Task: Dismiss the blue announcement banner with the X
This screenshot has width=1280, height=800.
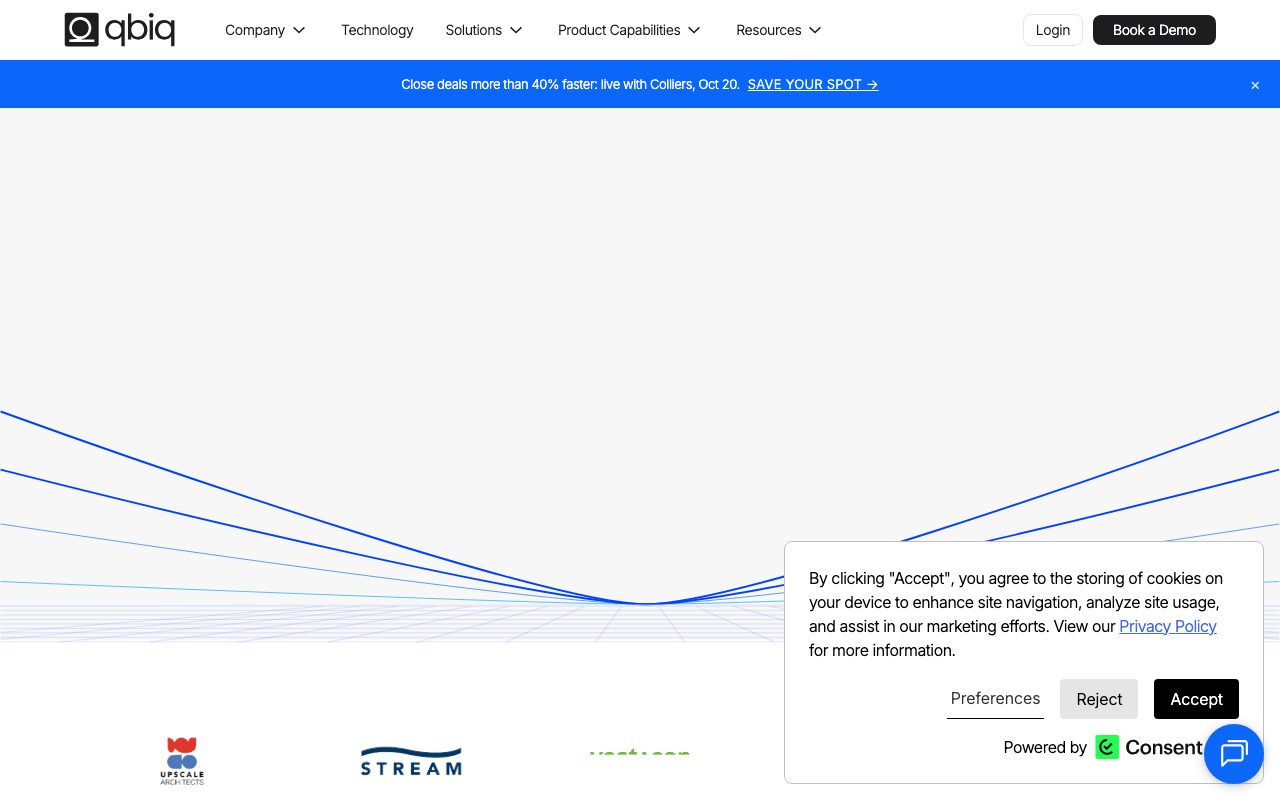Action: point(1255,85)
